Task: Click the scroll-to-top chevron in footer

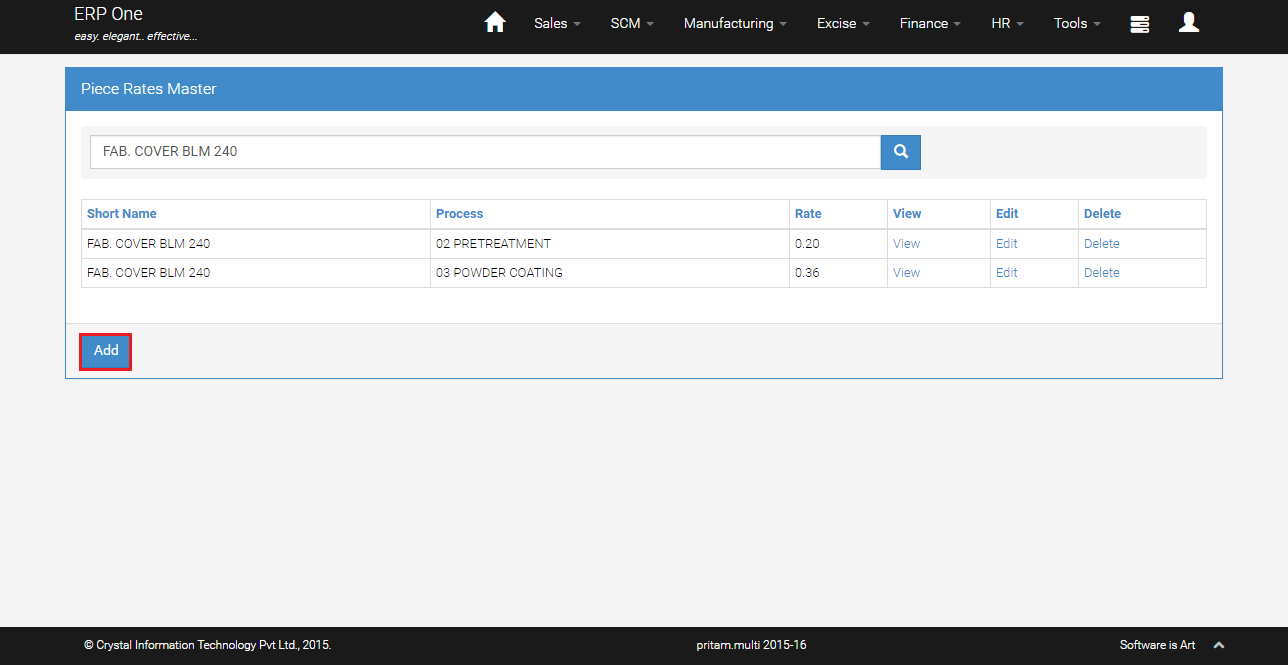Action: (1218, 645)
